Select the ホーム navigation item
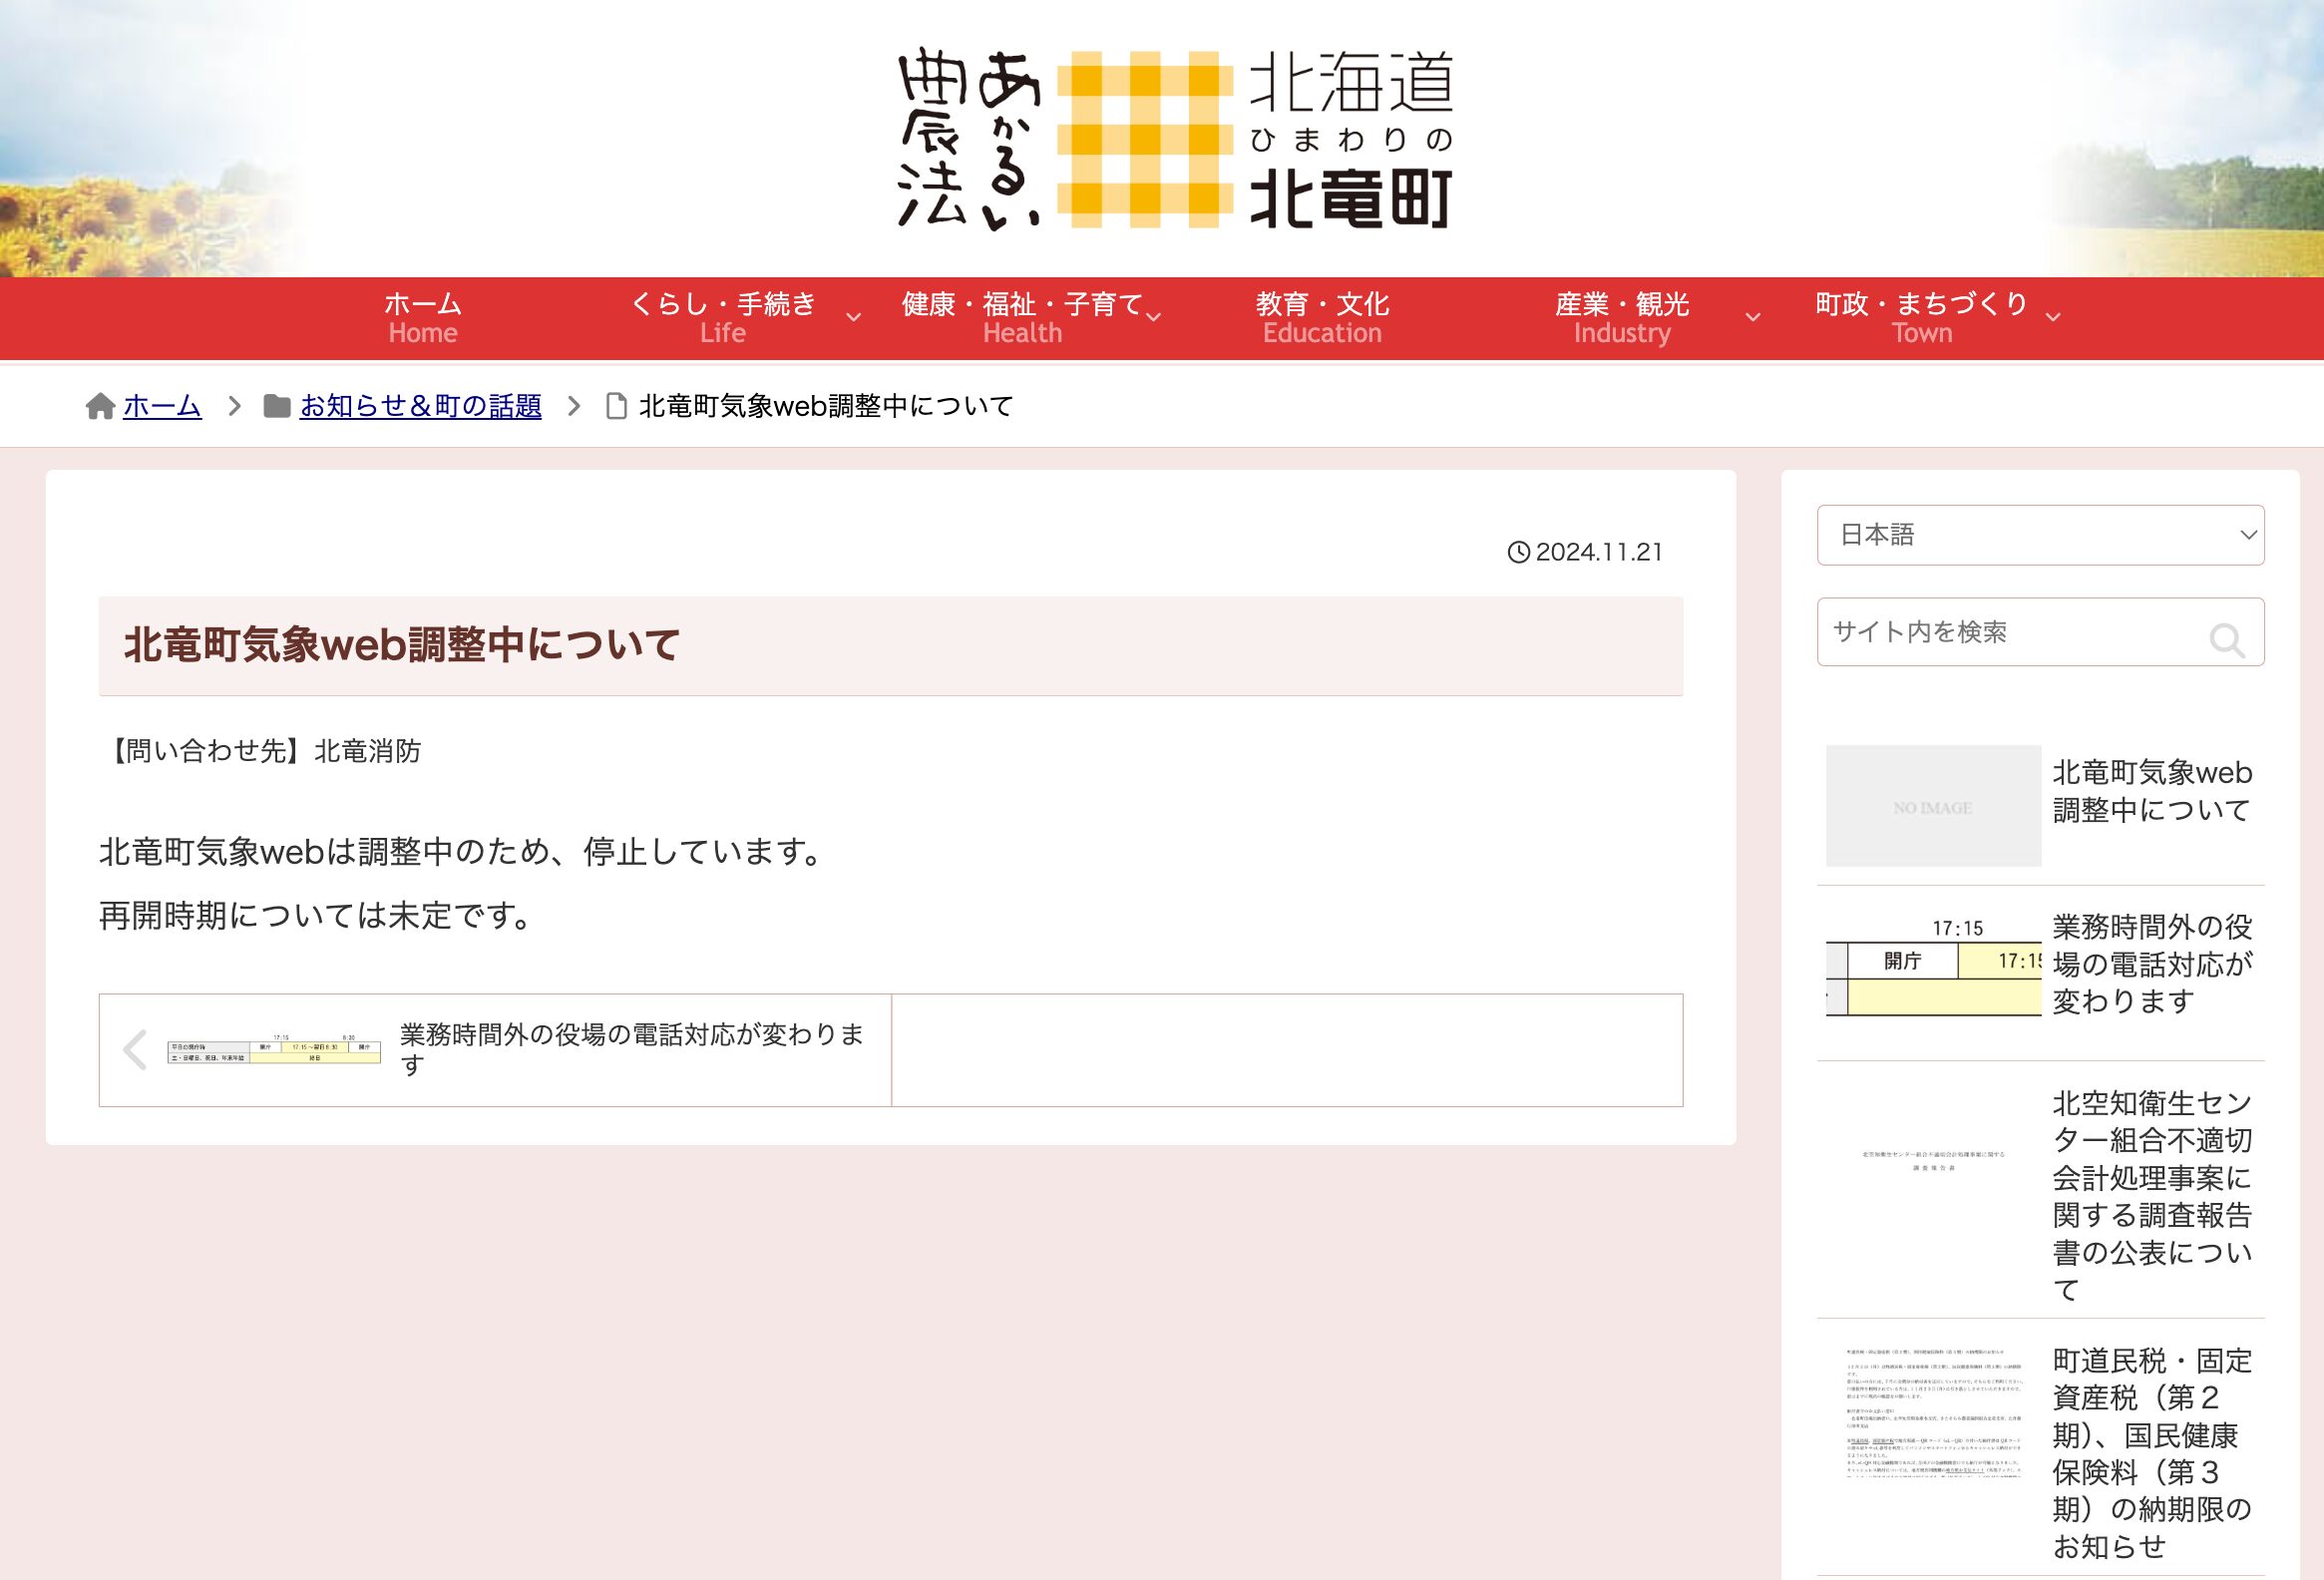The width and height of the screenshot is (2324, 1580). click(x=422, y=317)
